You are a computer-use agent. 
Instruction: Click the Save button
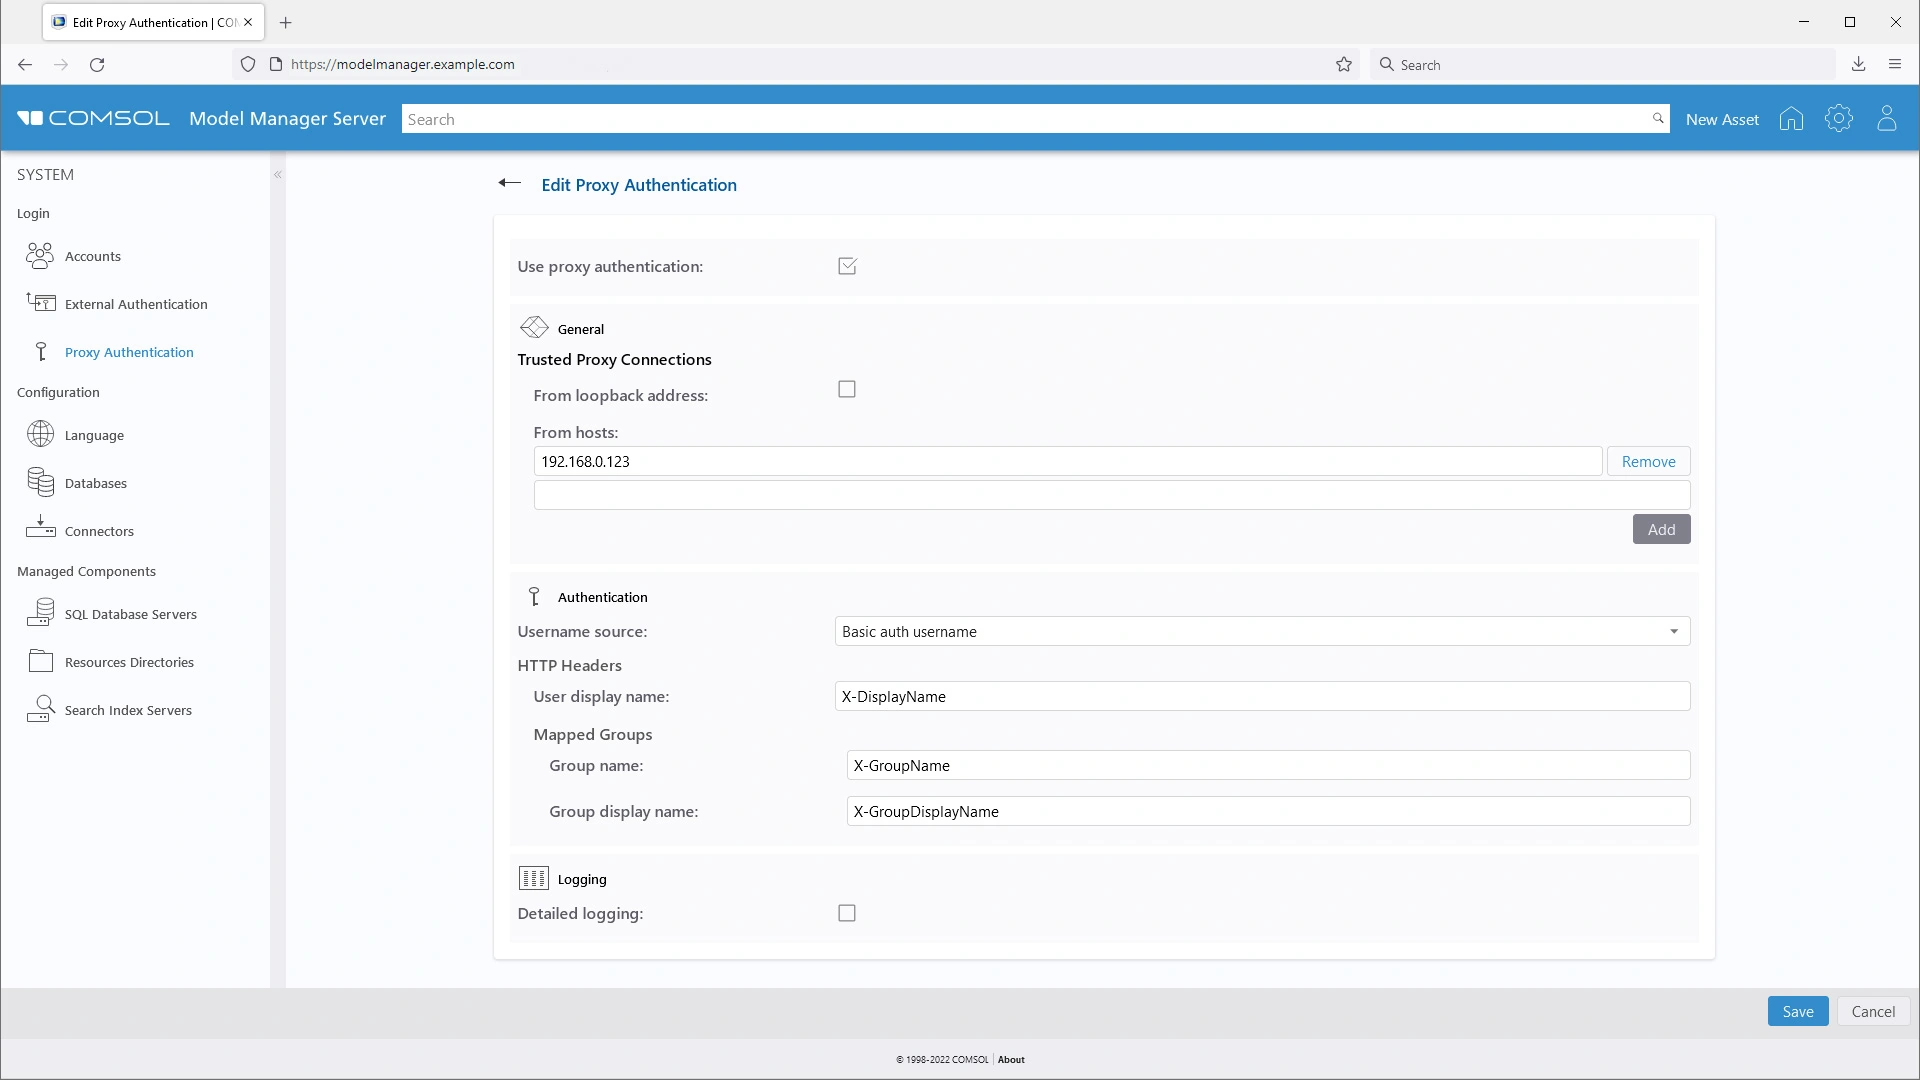coord(1797,1011)
